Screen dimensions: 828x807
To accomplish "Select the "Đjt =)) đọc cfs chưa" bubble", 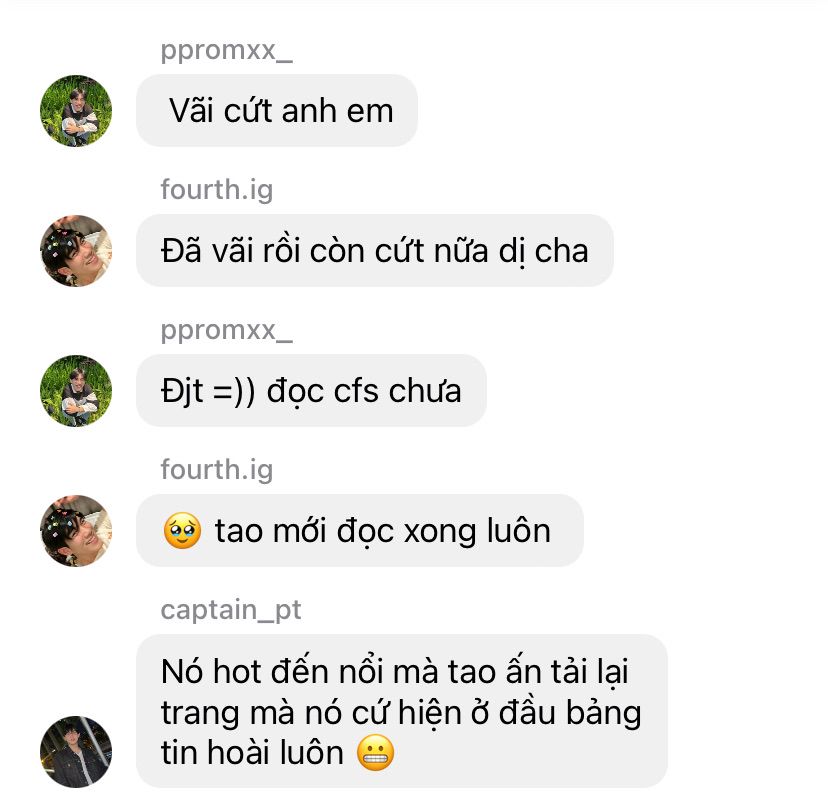I will pyautogui.click(x=311, y=391).
